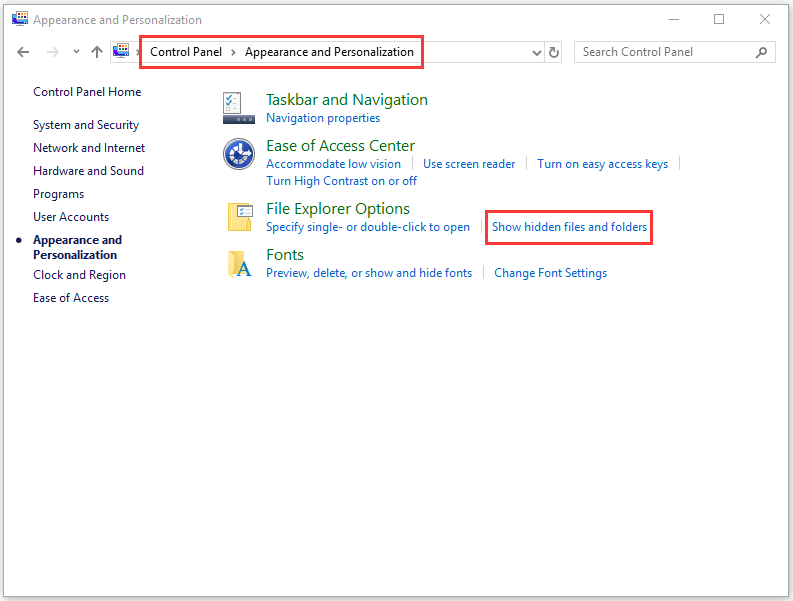The image size is (793, 601).
Task: Click Use screen reader link
Action: pyautogui.click(x=469, y=164)
